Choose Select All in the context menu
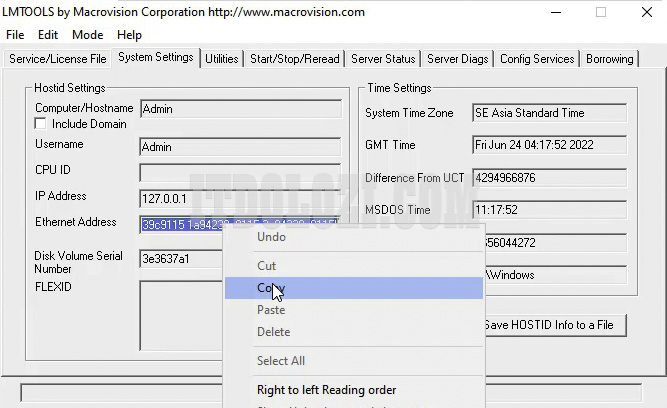Screen dimensions: 667x408 tap(354, 361)
